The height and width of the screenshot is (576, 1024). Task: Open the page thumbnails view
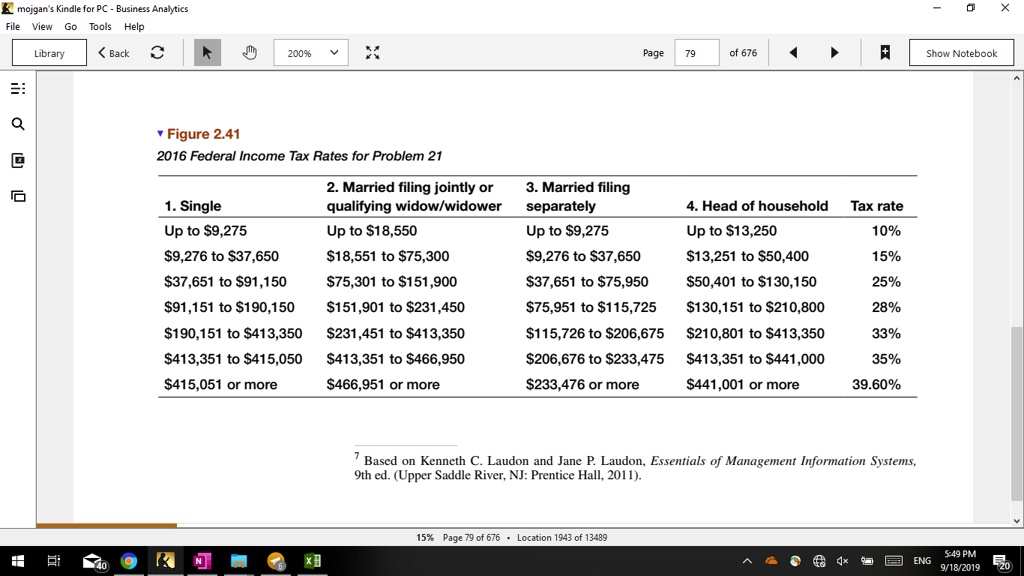[x=17, y=196]
